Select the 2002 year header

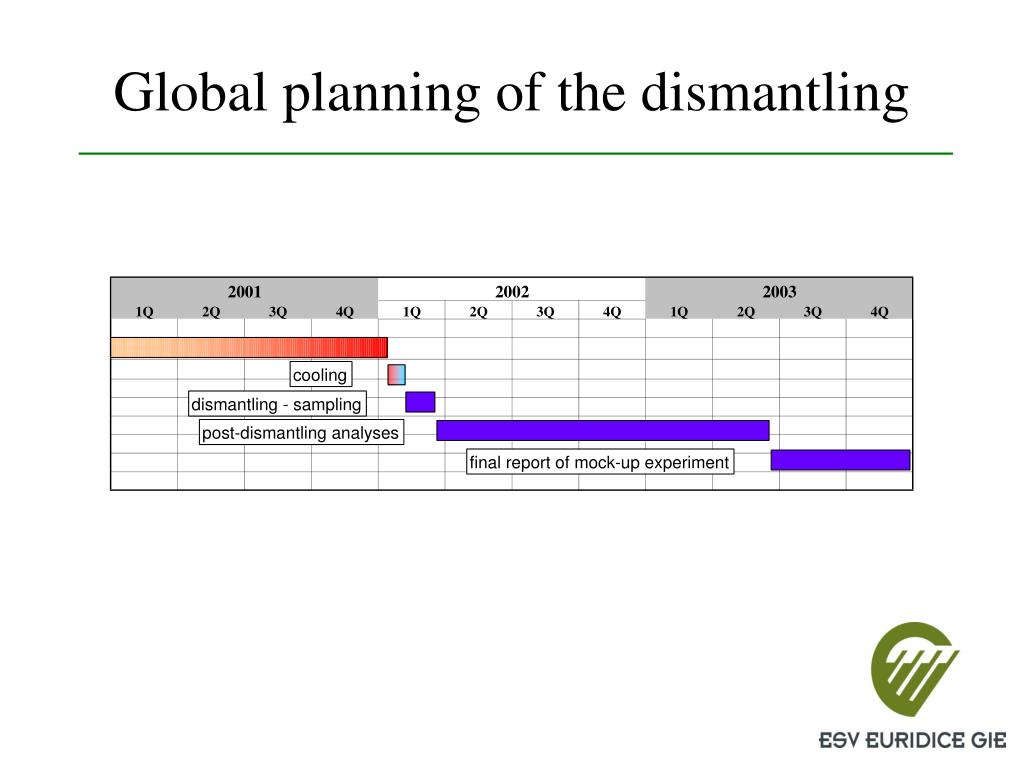511,291
